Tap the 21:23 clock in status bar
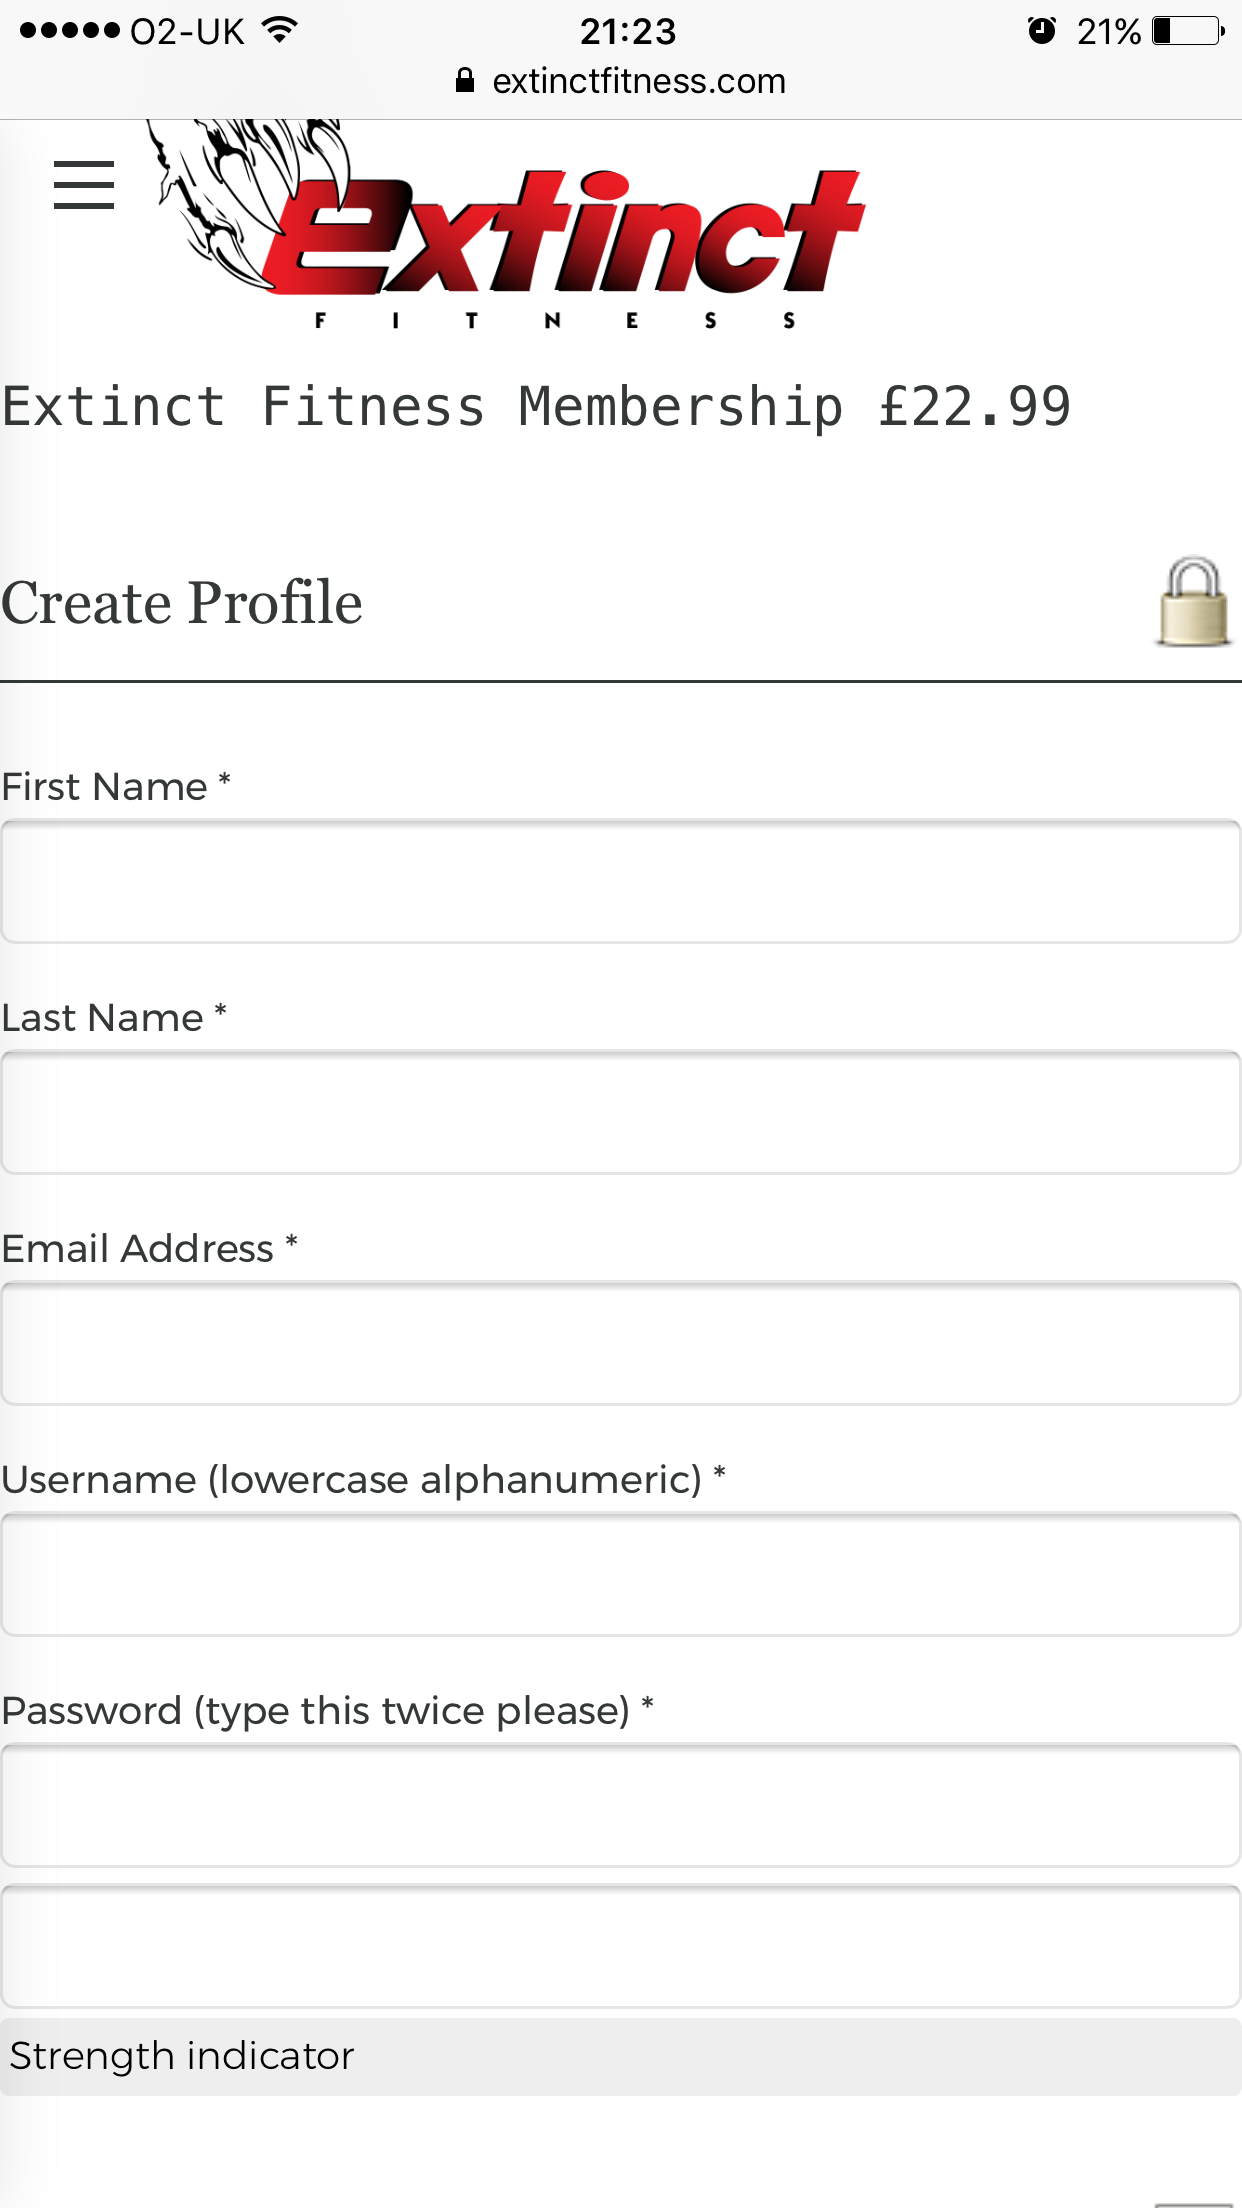The width and height of the screenshot is (1242, 2208). [x=628, y=32]
